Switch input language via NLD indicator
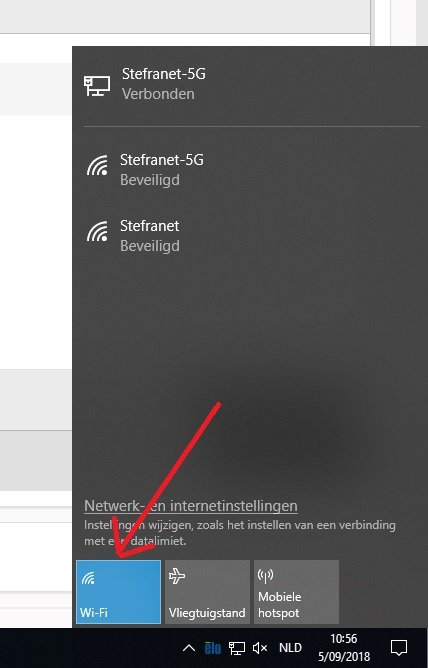Screen dimensions: 428x668 (x=290, y=648)
